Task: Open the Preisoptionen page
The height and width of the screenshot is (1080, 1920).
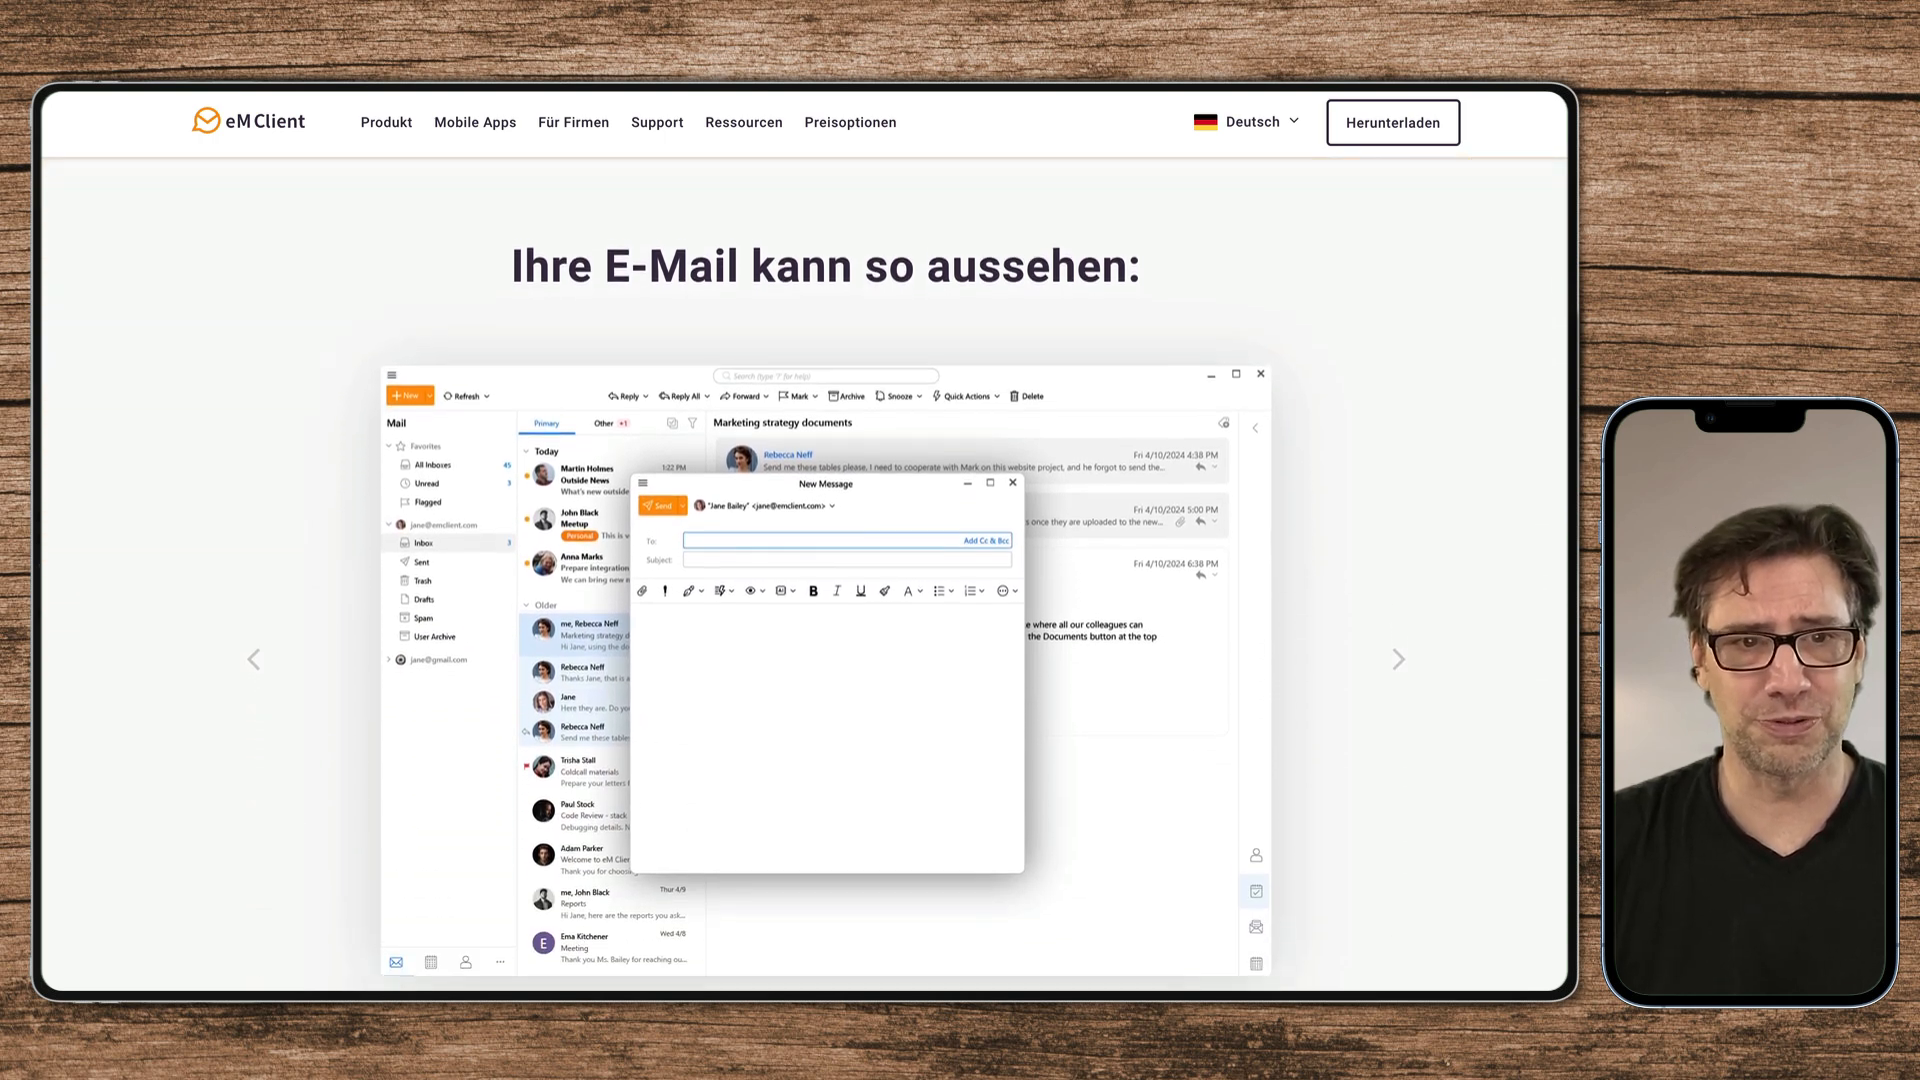Action: click(x=850, y=122)
